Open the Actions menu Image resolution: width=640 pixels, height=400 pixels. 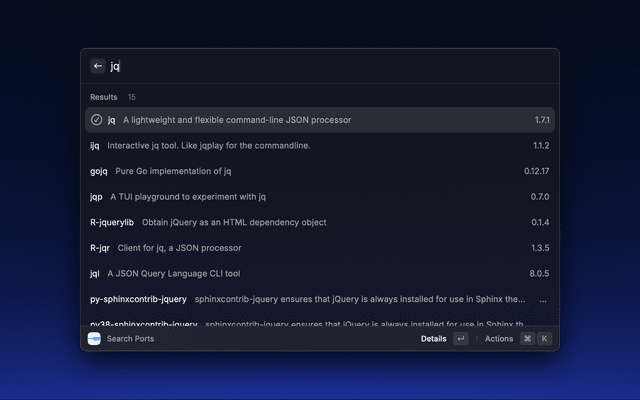(499, 339)
